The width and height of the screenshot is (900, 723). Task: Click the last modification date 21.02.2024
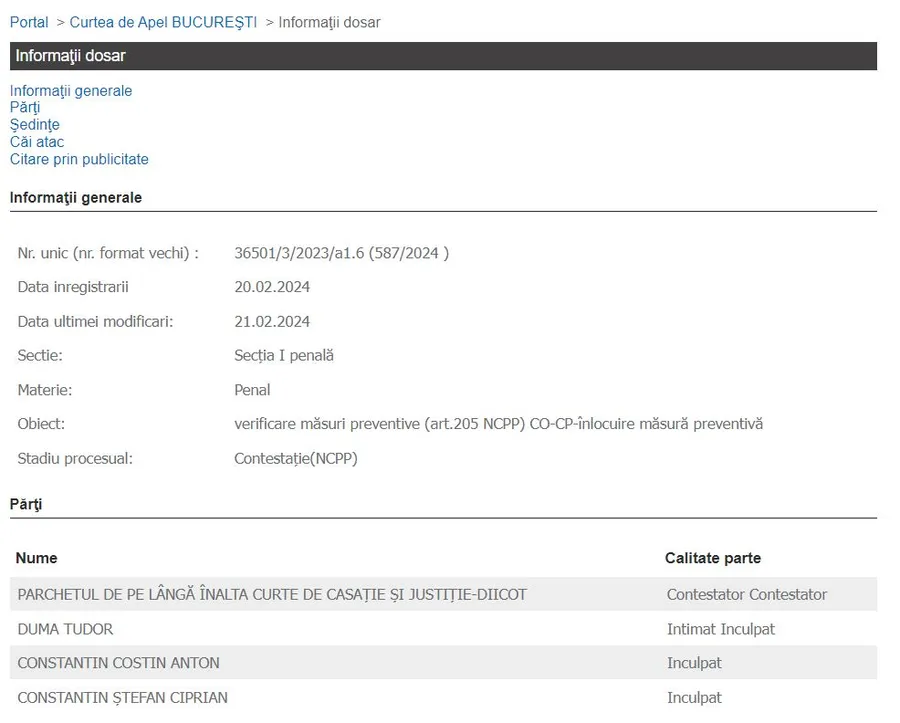coord(272,321)
